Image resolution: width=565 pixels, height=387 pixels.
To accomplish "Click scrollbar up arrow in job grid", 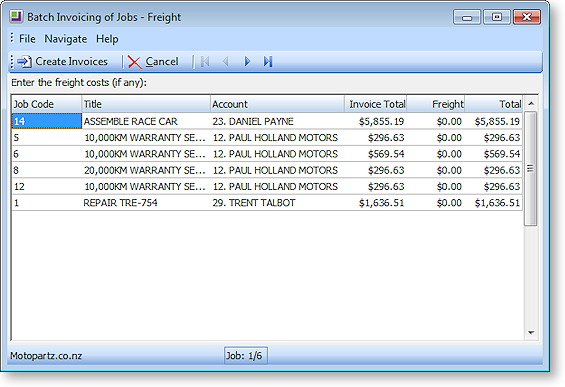I will point(531,104).
